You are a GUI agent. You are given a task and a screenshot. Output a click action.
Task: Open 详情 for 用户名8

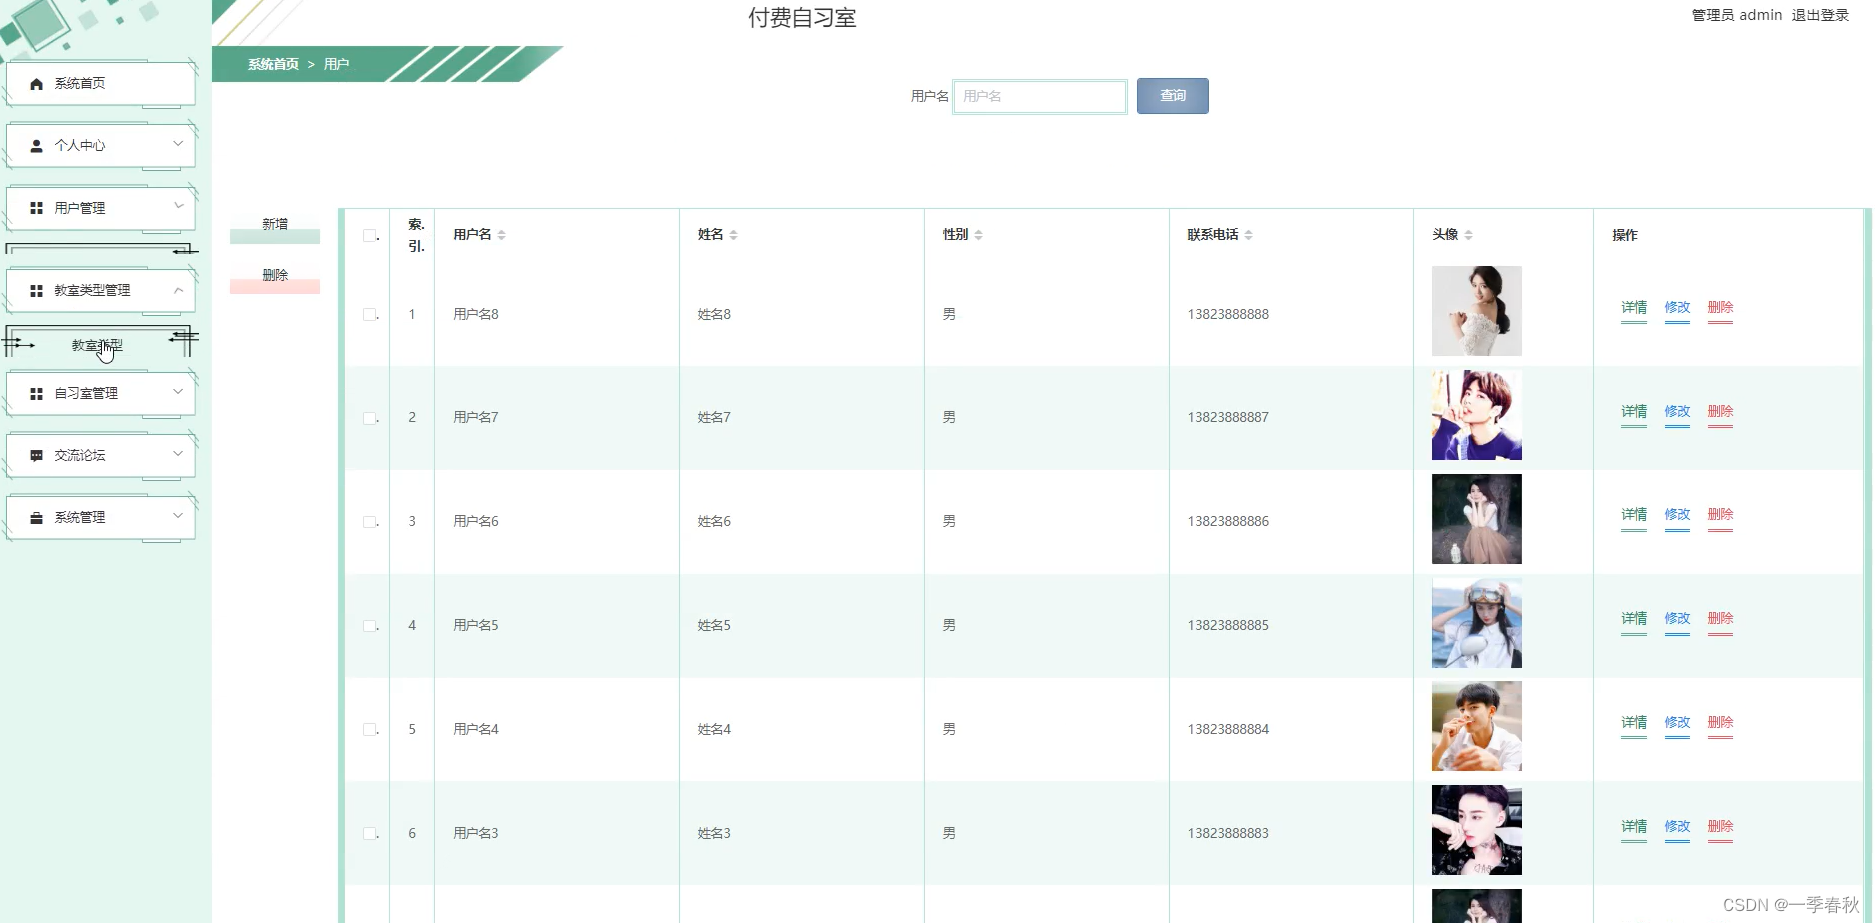pyautogui.click(x=1633, y=308)
